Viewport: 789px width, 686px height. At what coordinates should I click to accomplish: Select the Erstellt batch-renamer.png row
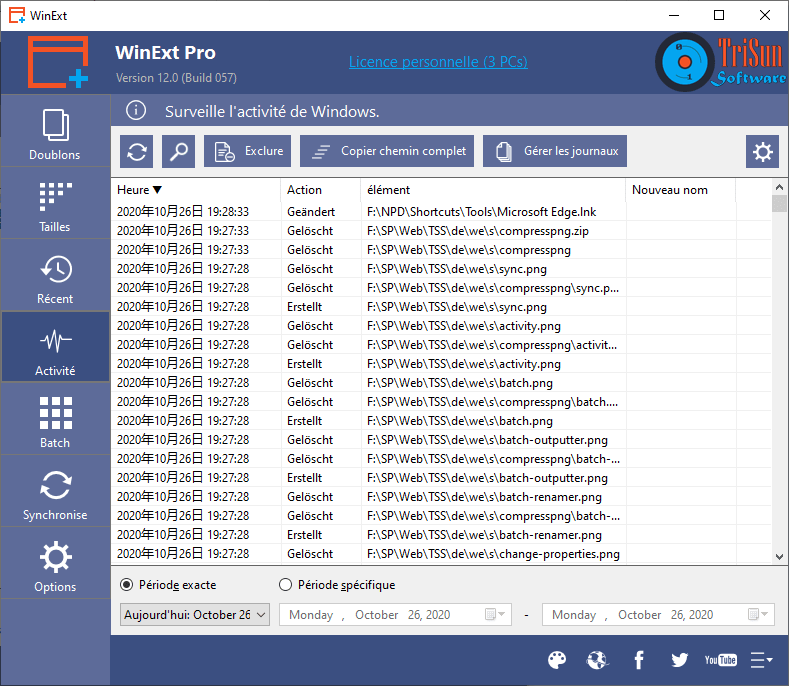pos(441,535)
